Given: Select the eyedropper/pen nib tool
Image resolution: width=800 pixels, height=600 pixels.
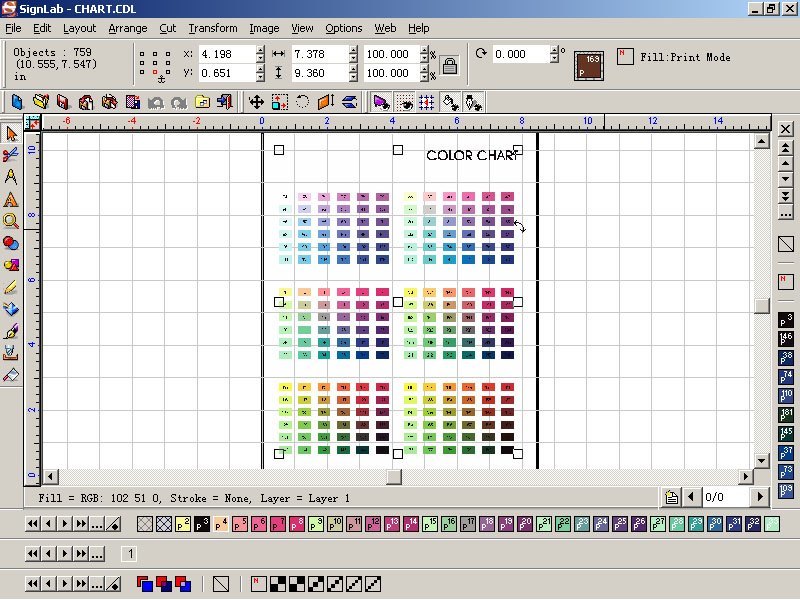Looking at the screenshot, I should [11, 331].
